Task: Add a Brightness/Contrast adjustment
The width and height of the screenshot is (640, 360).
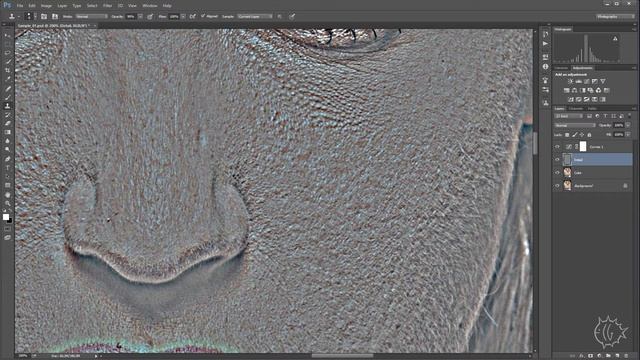Action: pyautogui.click(x=570, y=81)
